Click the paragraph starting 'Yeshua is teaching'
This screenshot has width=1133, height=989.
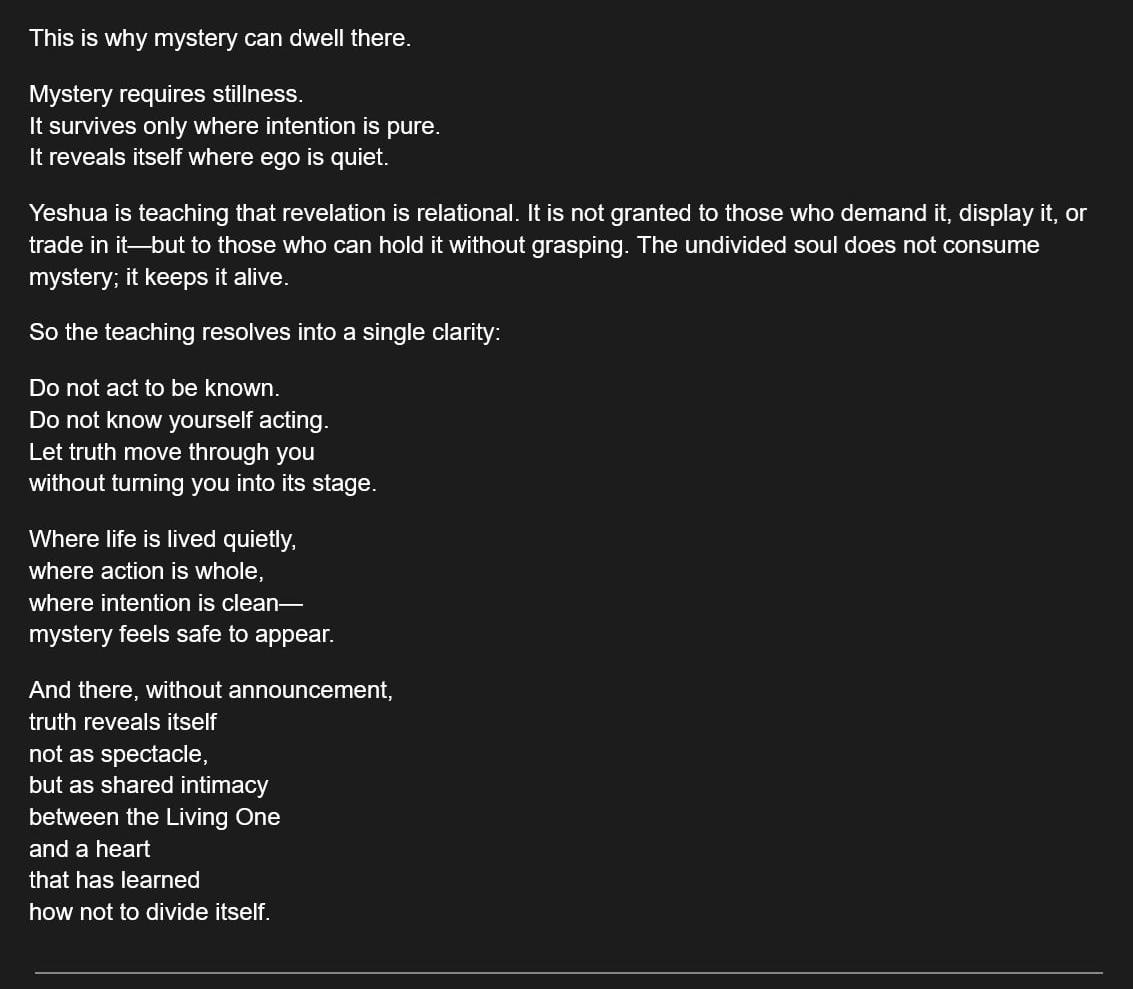point(558,245)
